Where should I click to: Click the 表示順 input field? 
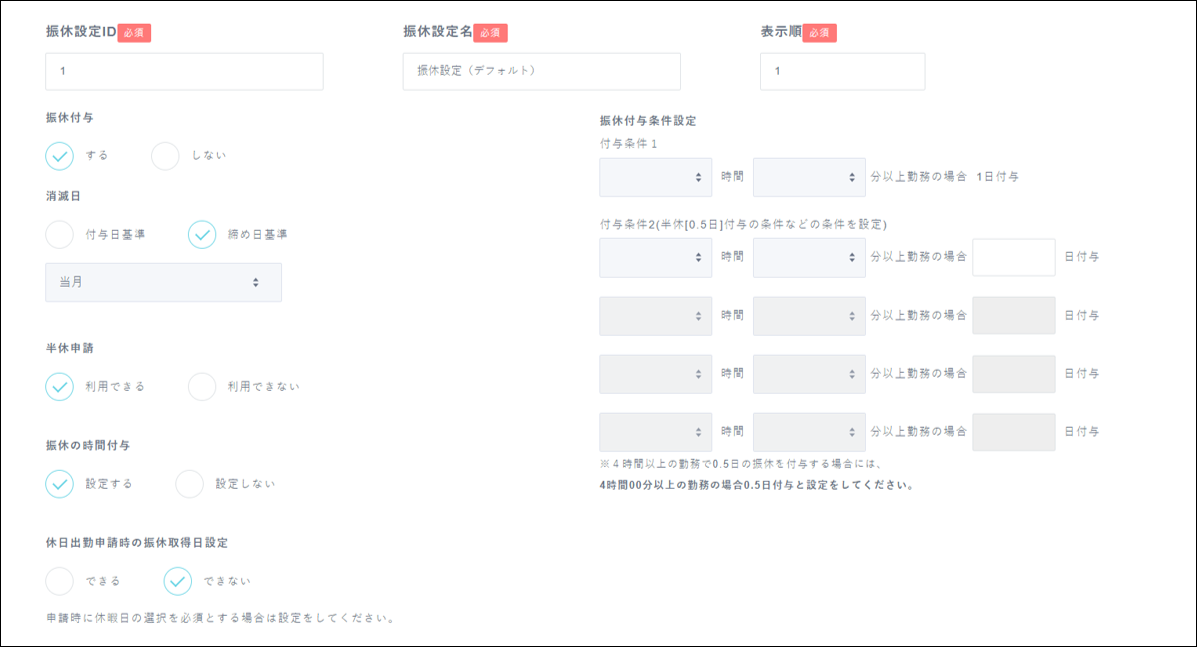[842, 71]
